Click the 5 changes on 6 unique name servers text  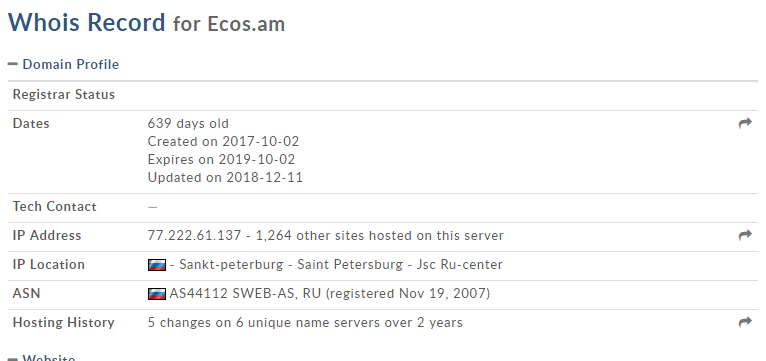click(305, 322)
